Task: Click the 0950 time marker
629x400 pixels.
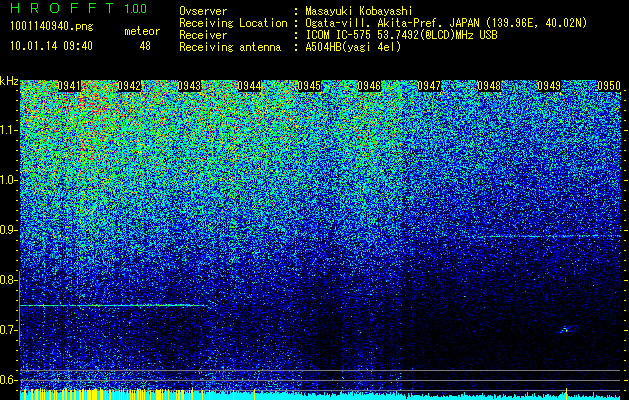Action: [609, 86]
